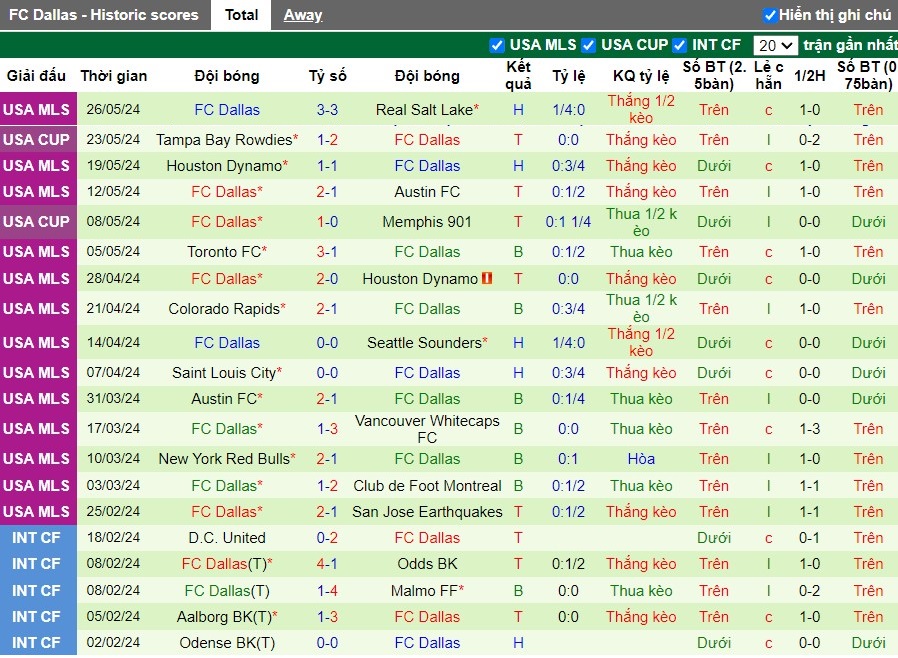Click the USA CUP label on 08/05/24
Screen dimensions: 898x658
[x=37, y=222]
